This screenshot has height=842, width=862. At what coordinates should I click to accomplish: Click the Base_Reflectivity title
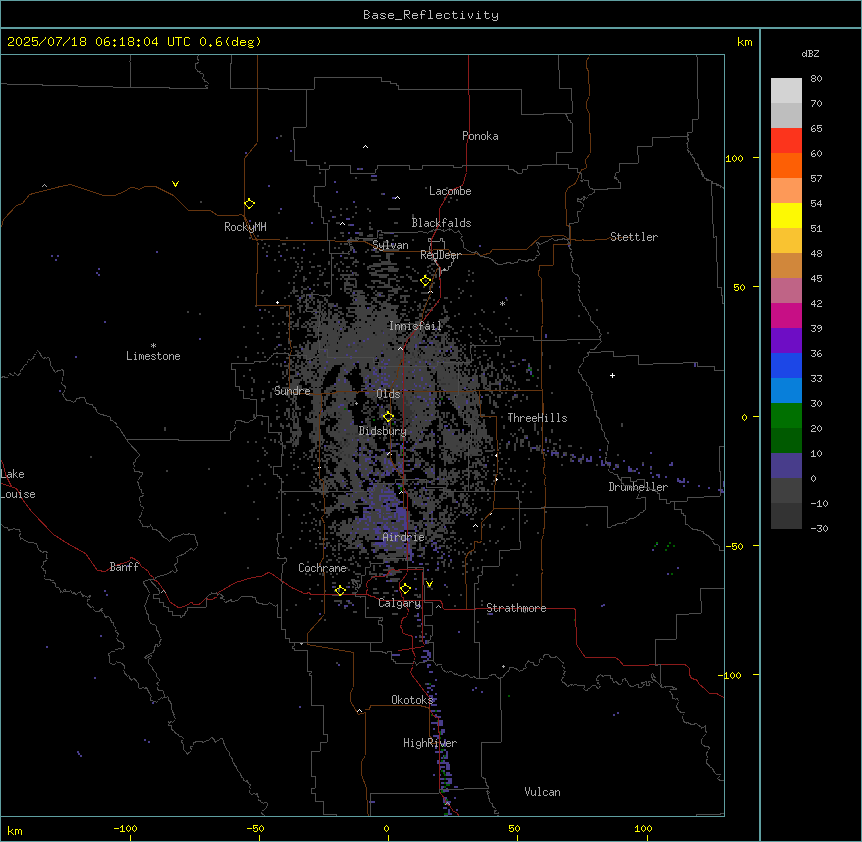tap(431, 15)
